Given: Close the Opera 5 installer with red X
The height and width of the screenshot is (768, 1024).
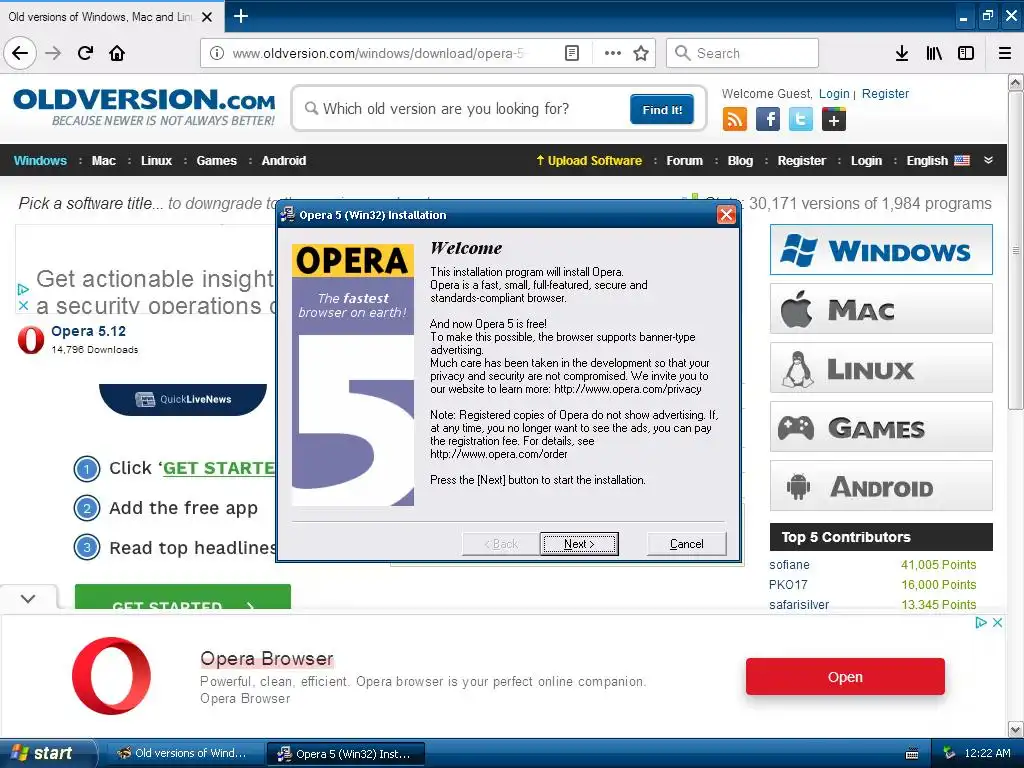Looking at the screenshot, I should [726, 215].
